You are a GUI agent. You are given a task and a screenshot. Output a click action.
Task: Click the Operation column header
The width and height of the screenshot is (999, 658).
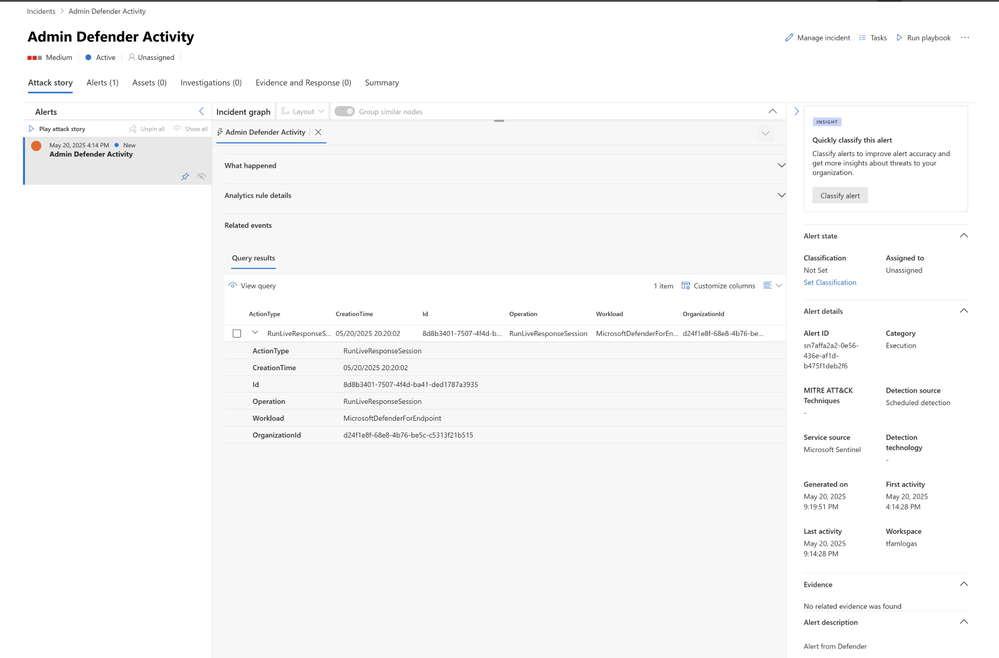(x=523, y=314)
